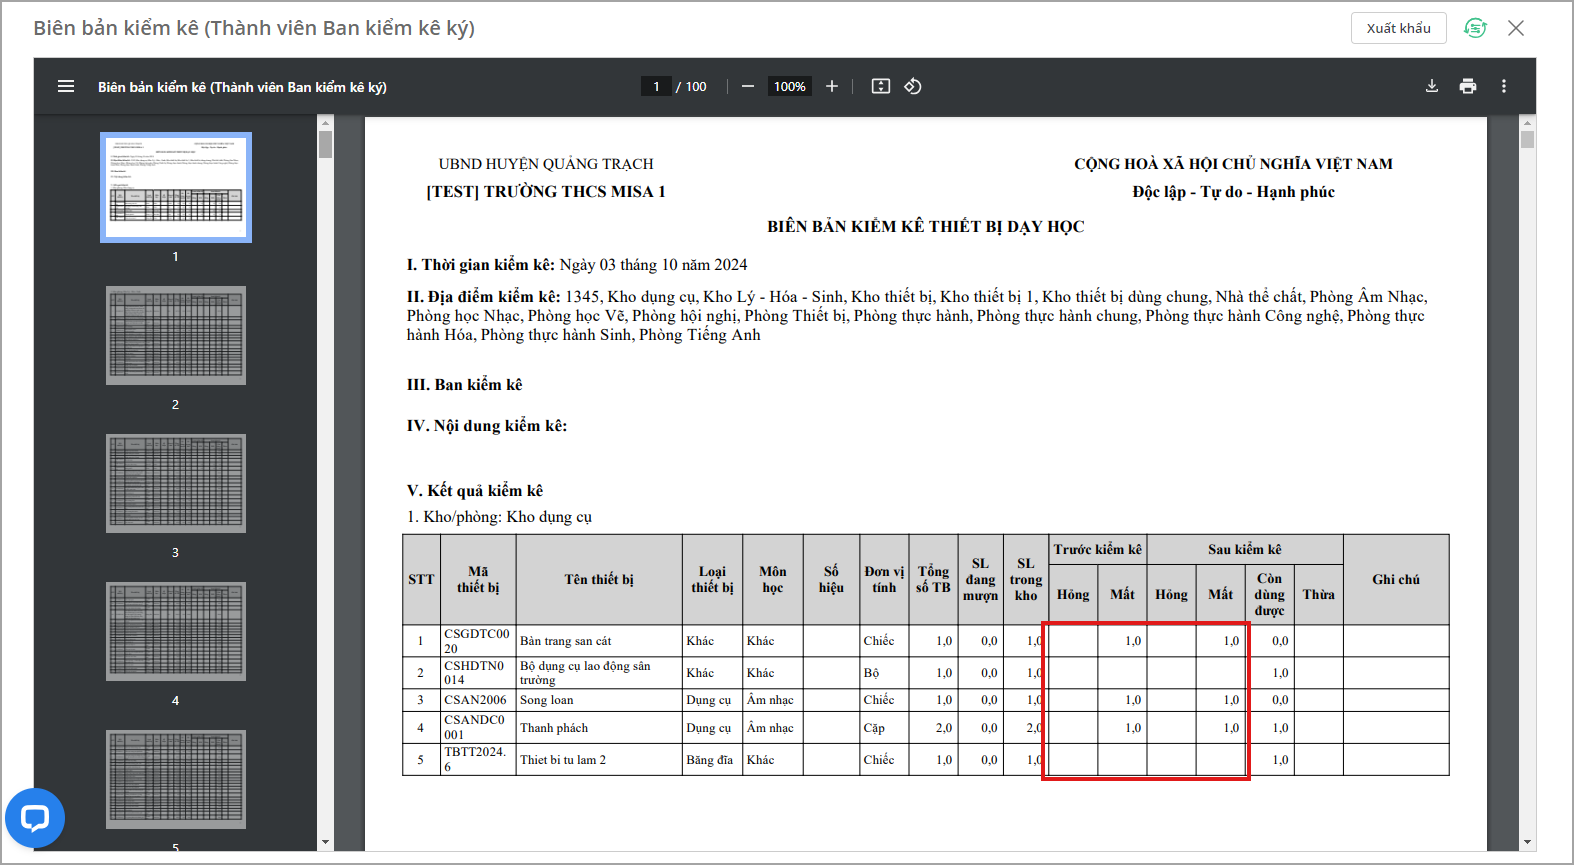This screenshot has width=1574, height=865.
Task: Select page 5 thumbnail
Action: coord(176,779)
